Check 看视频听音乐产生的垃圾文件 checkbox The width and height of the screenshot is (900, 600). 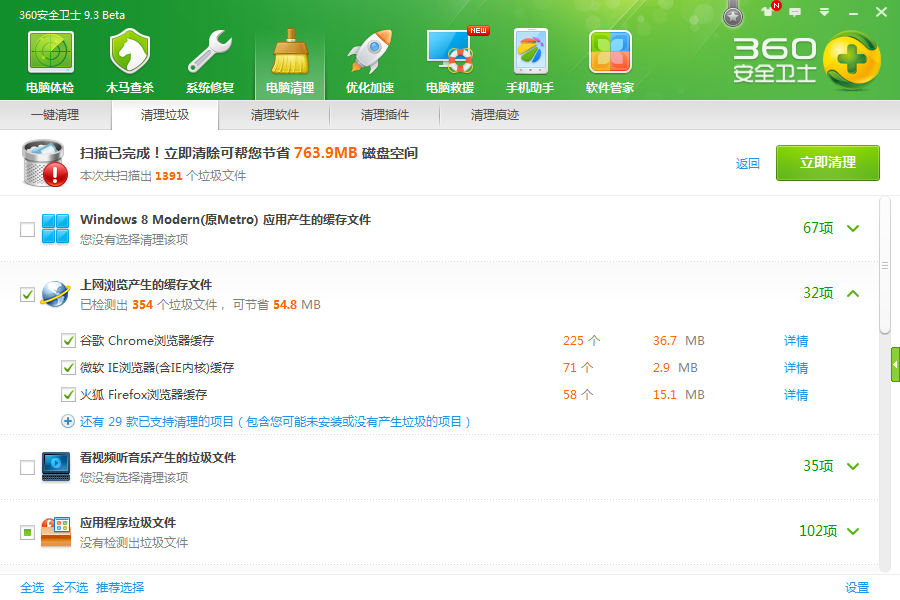coord(27,467)
